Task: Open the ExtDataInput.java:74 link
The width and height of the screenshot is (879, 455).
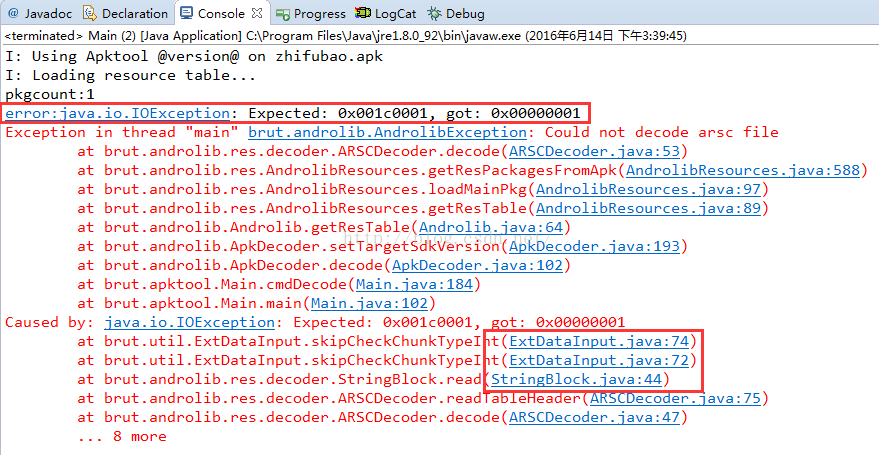Action: click(599, 341)
